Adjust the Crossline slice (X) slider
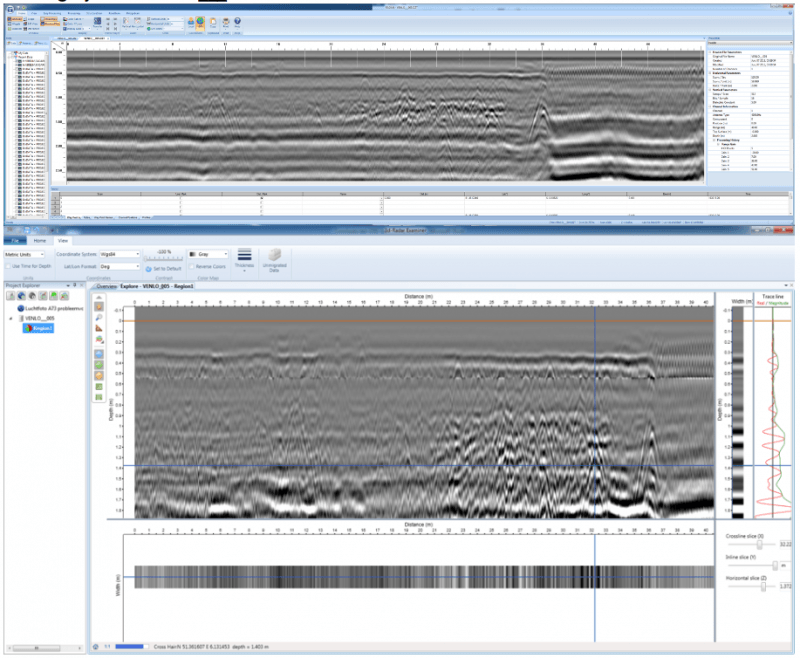This screenshot has width=800, height=658. coord(759,544)
